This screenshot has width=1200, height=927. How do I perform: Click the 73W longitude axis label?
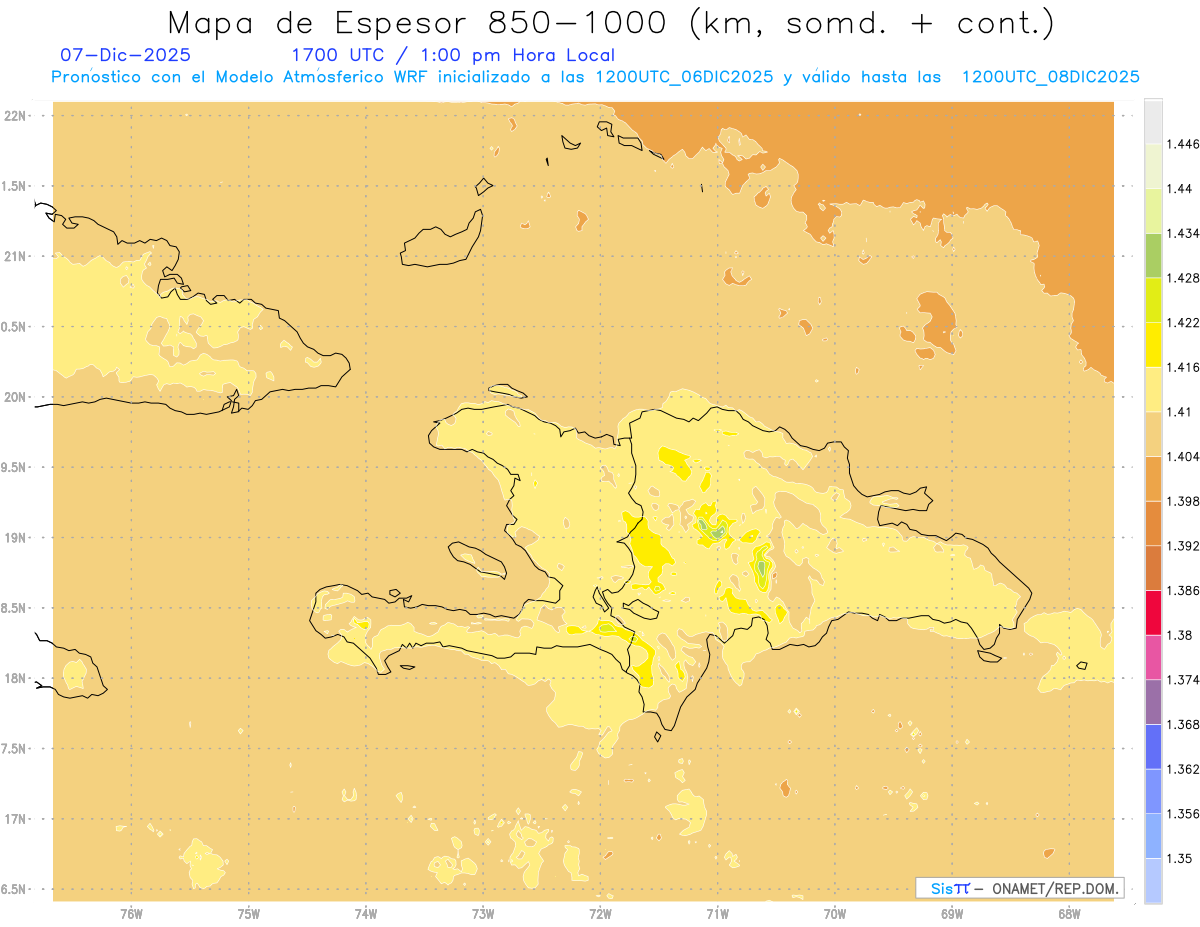pos(483,913)
